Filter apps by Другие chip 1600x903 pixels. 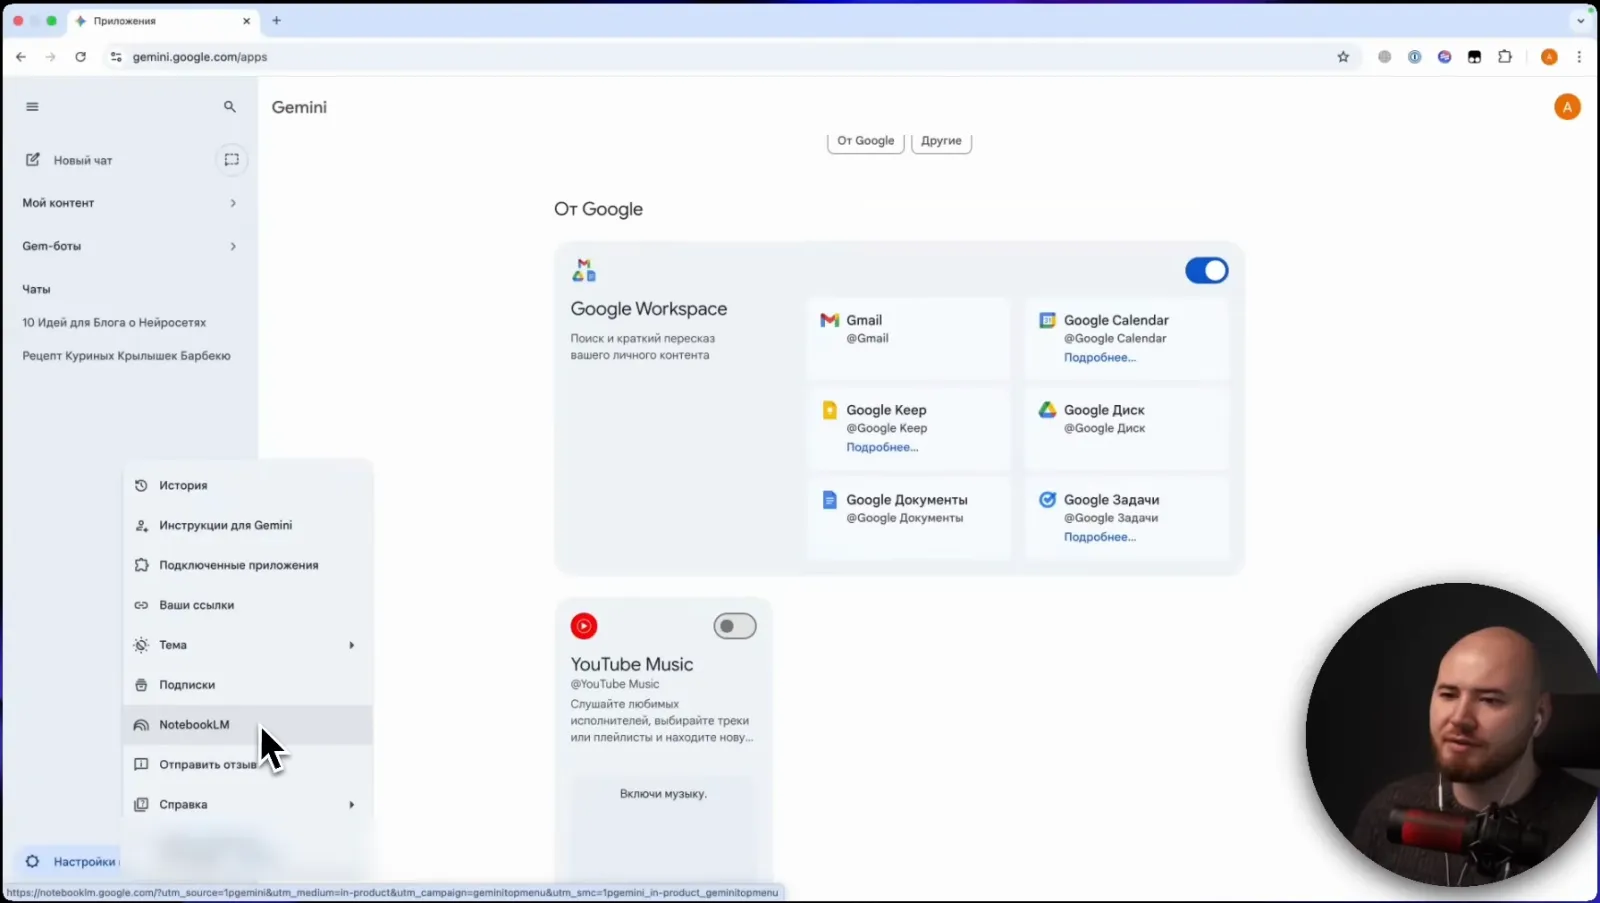point(941,141)
